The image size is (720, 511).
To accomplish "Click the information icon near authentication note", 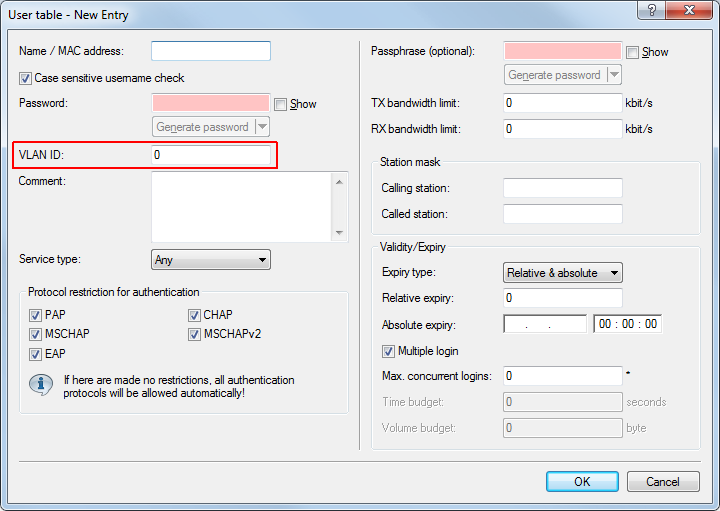I will click(x=41, y=385).
